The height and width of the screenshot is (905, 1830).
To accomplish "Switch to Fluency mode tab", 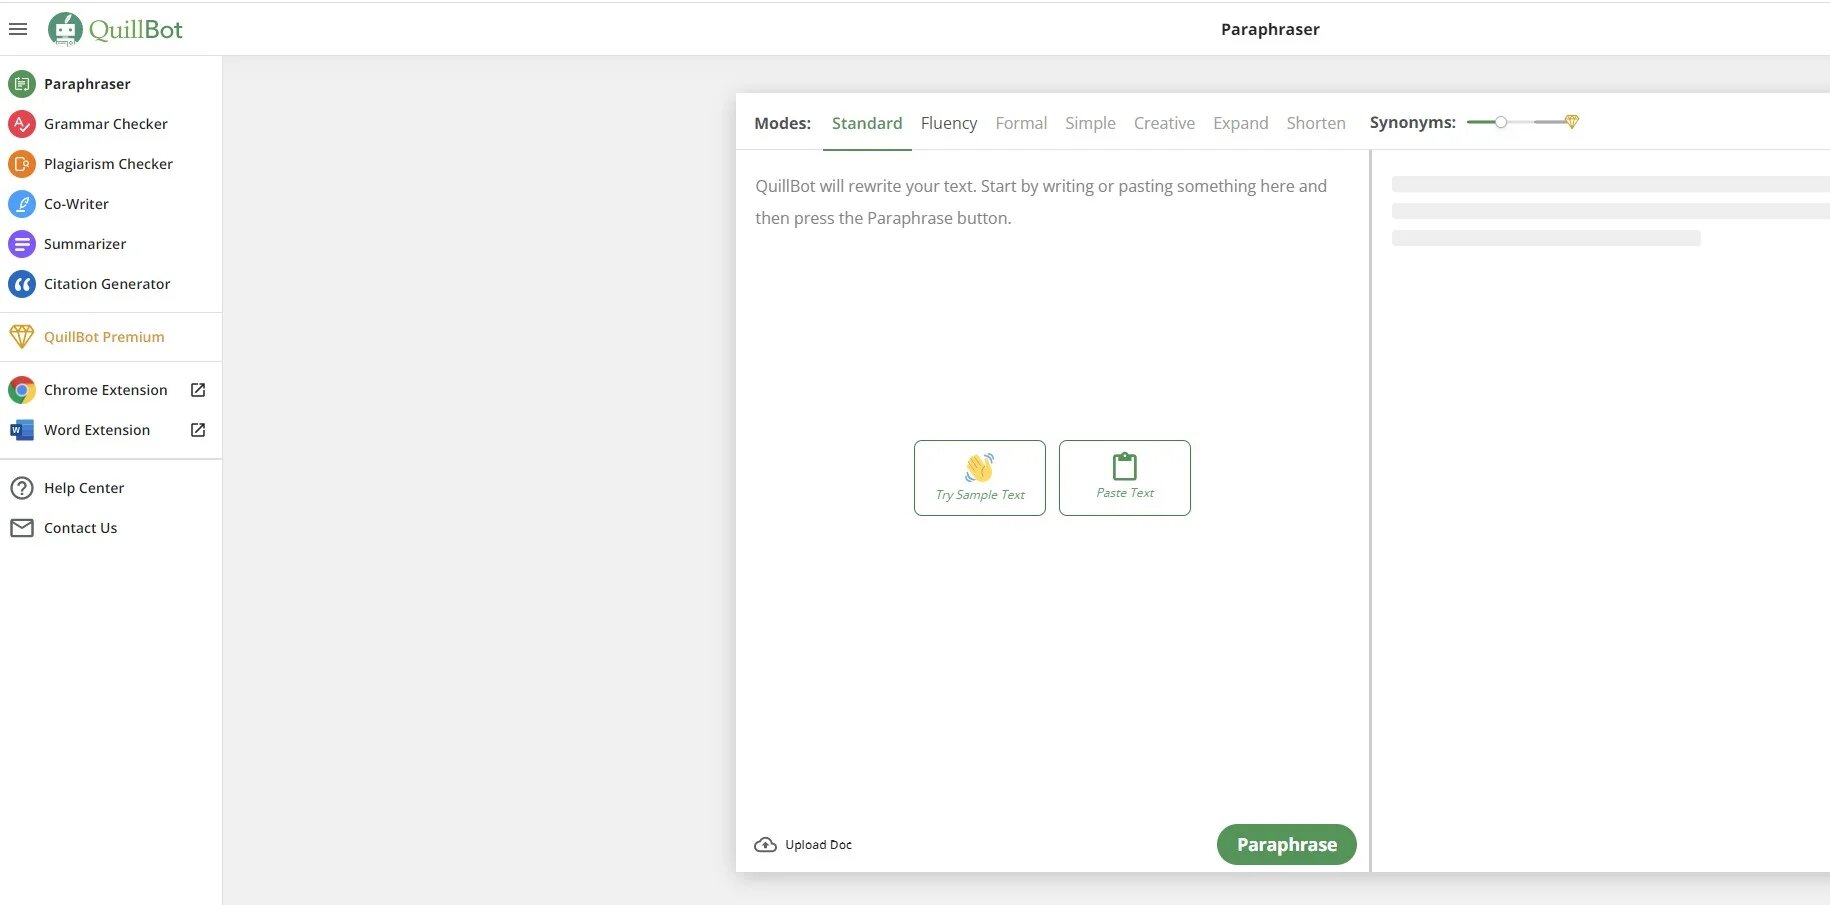I will click(x=948, y=123).
